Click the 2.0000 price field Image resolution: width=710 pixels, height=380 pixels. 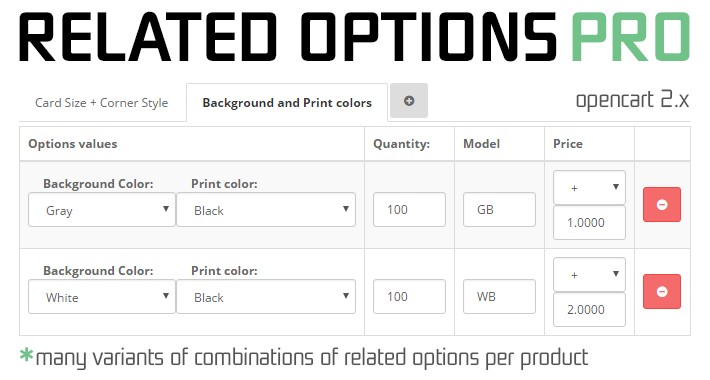coord(589,309)
